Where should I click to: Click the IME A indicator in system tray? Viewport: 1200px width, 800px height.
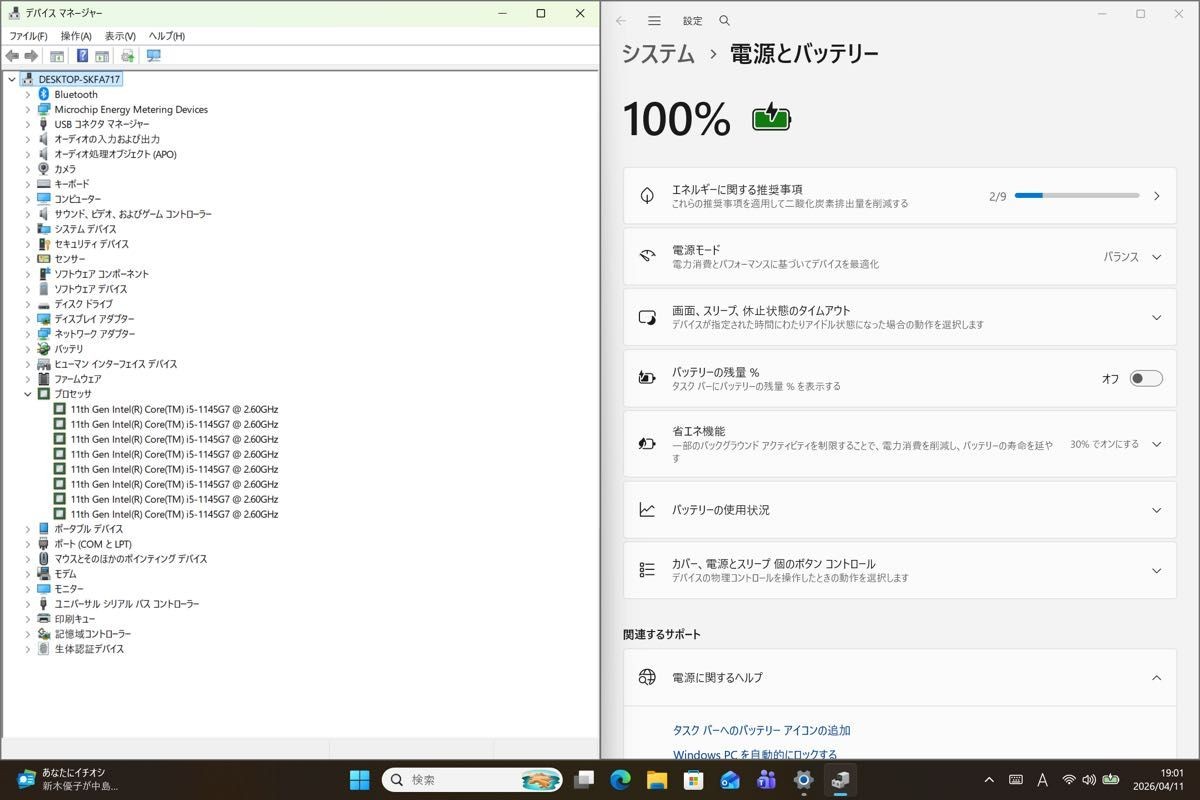coord(1042,780)
